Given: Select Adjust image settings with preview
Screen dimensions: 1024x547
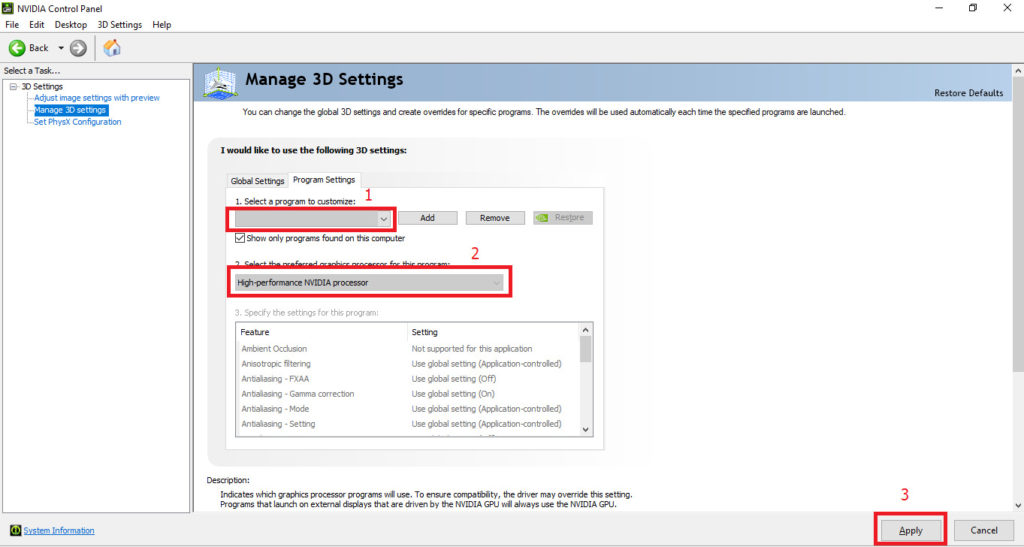Looking at the screenshot, I should tap(97, 98).
